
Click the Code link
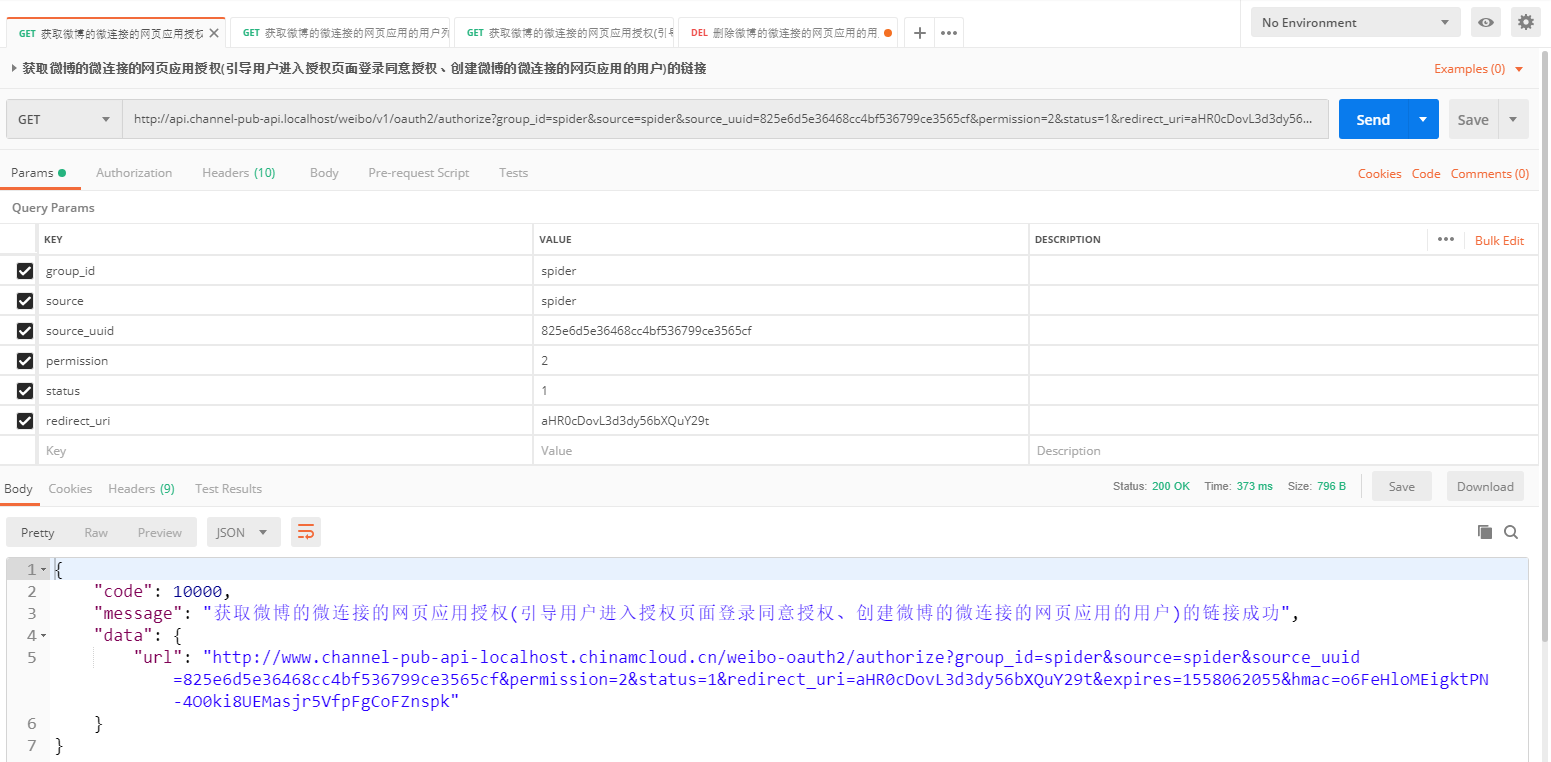point(1426,174)
